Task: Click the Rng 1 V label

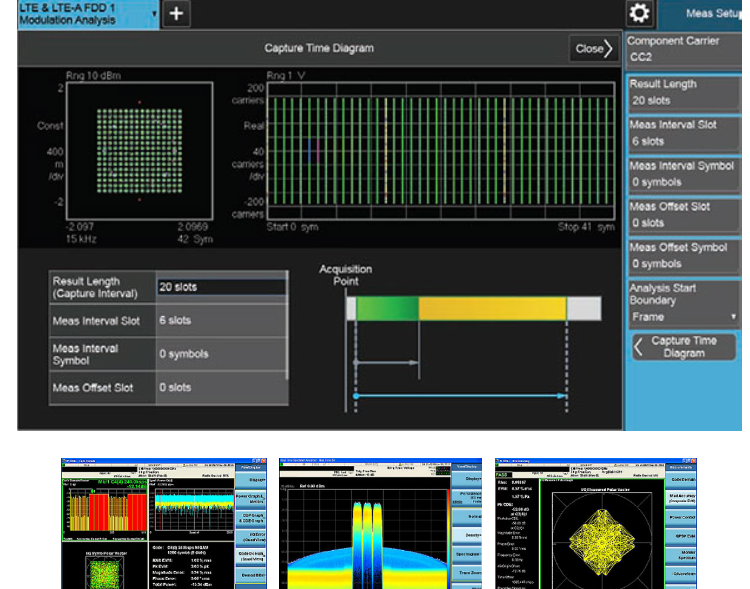Action: pyautogui.click(x=286, y=76)
